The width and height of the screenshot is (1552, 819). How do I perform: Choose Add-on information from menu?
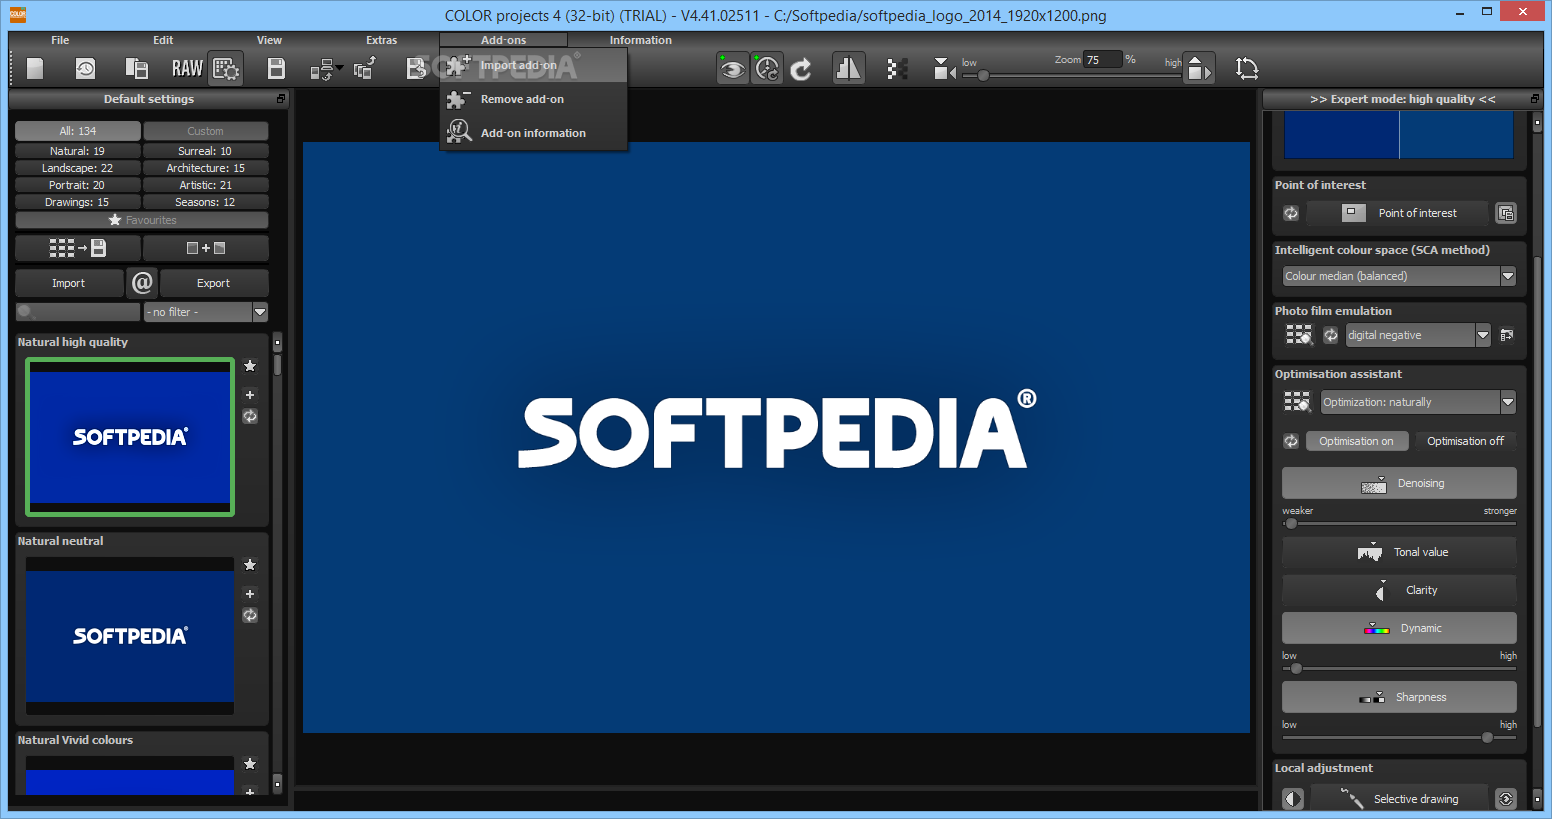coord(533,133)
